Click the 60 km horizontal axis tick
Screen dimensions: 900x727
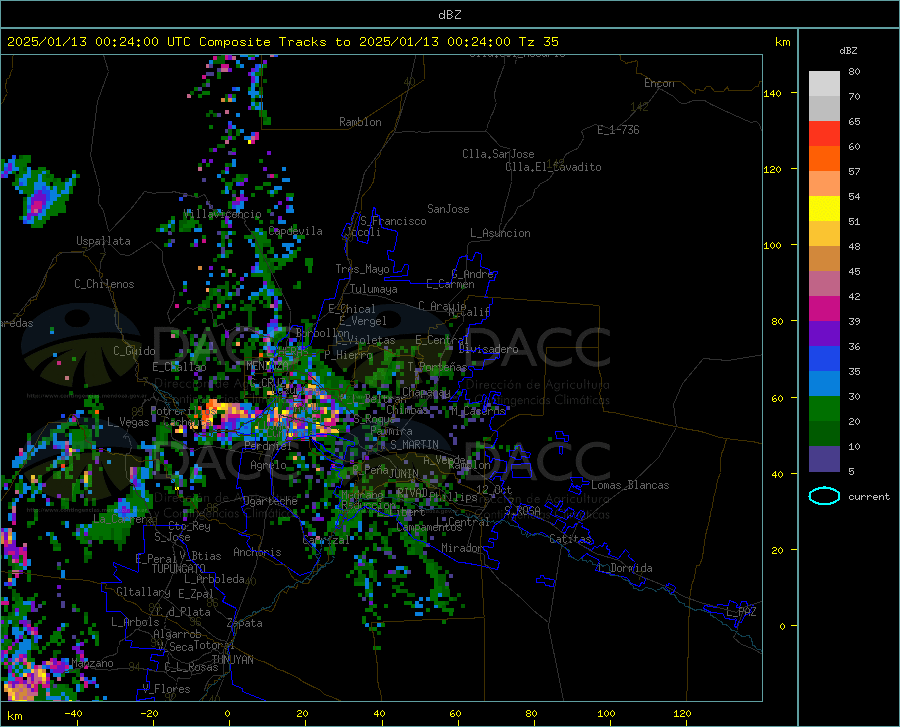coord(455,713)
